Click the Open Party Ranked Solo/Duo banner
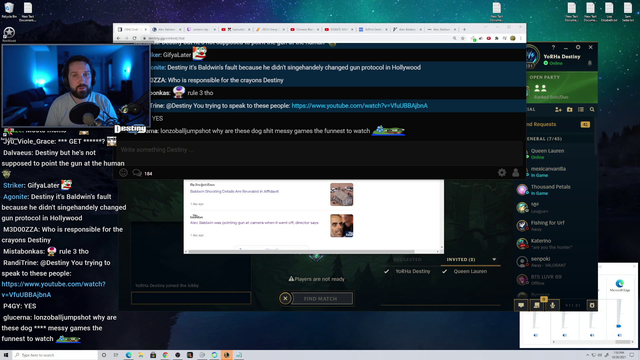Screen dimensions: 640x360 (x=562, y=87)
